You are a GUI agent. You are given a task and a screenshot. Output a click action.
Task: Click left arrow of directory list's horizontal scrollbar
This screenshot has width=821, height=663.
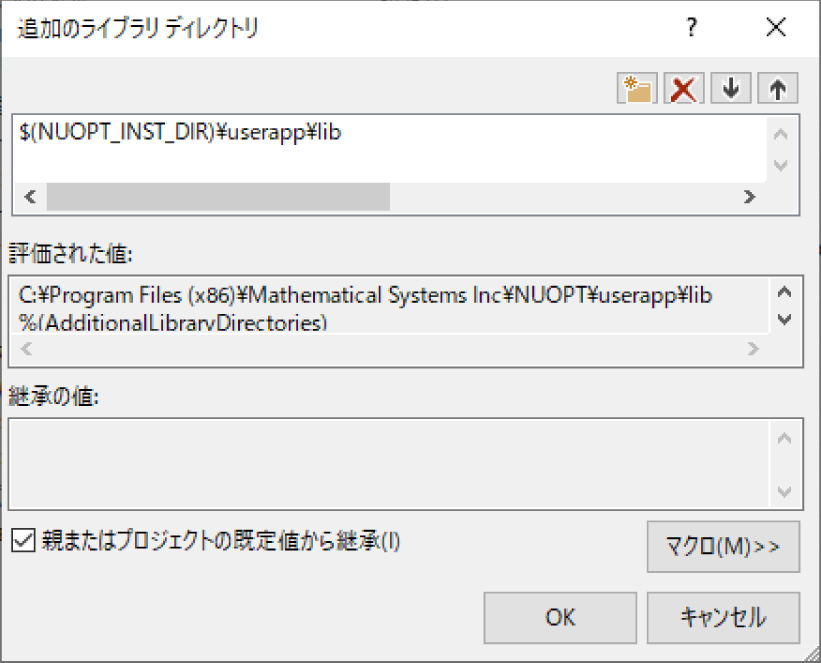click(x=30, y=197)
